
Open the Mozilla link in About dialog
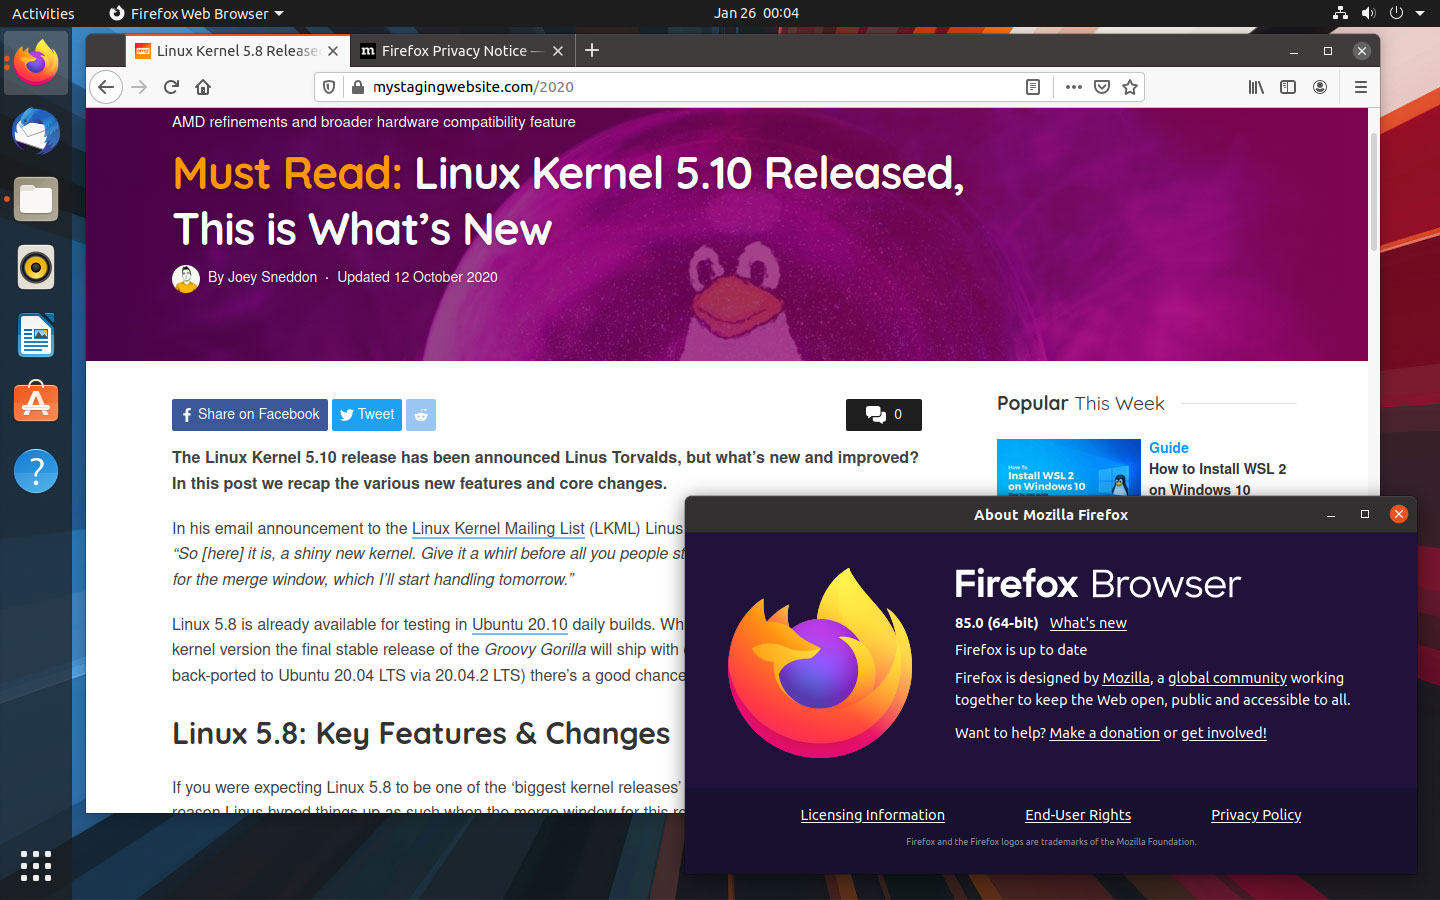pyautogui.click(x=1126, y=678)
